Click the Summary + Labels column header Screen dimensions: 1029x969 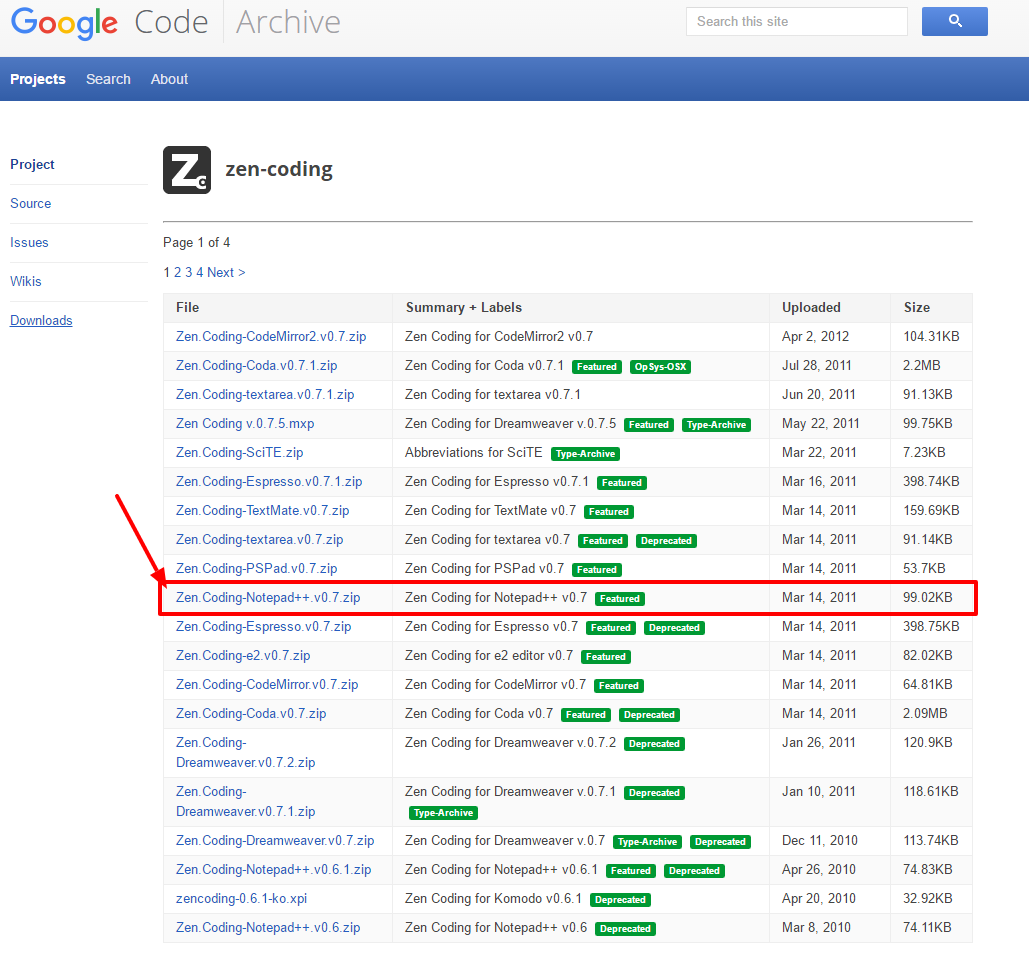[x=464, y=307]
